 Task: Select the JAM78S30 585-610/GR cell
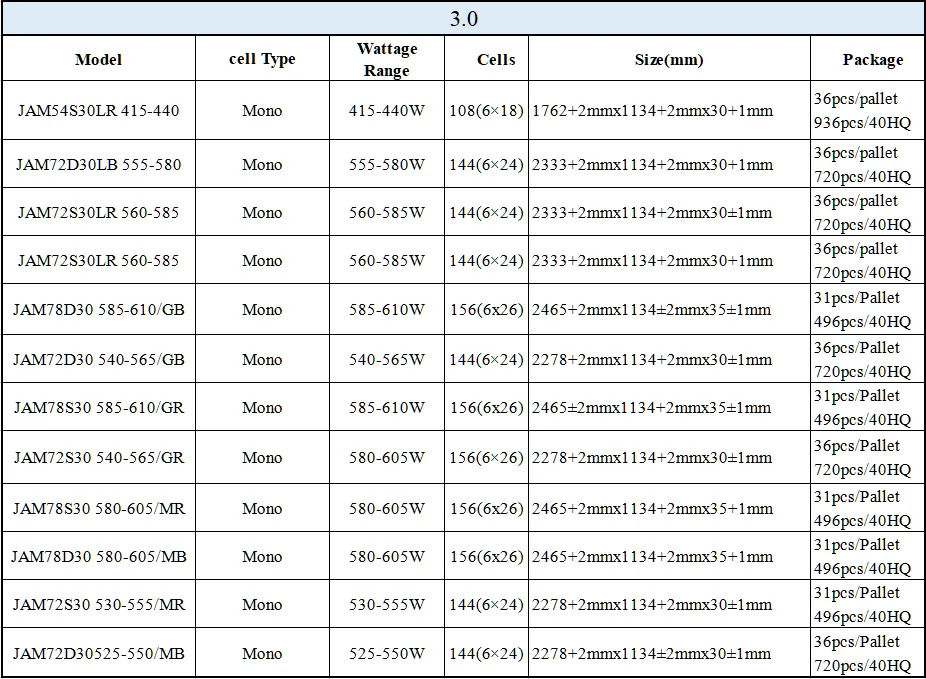pyautogui.click(x=99, y=407)
